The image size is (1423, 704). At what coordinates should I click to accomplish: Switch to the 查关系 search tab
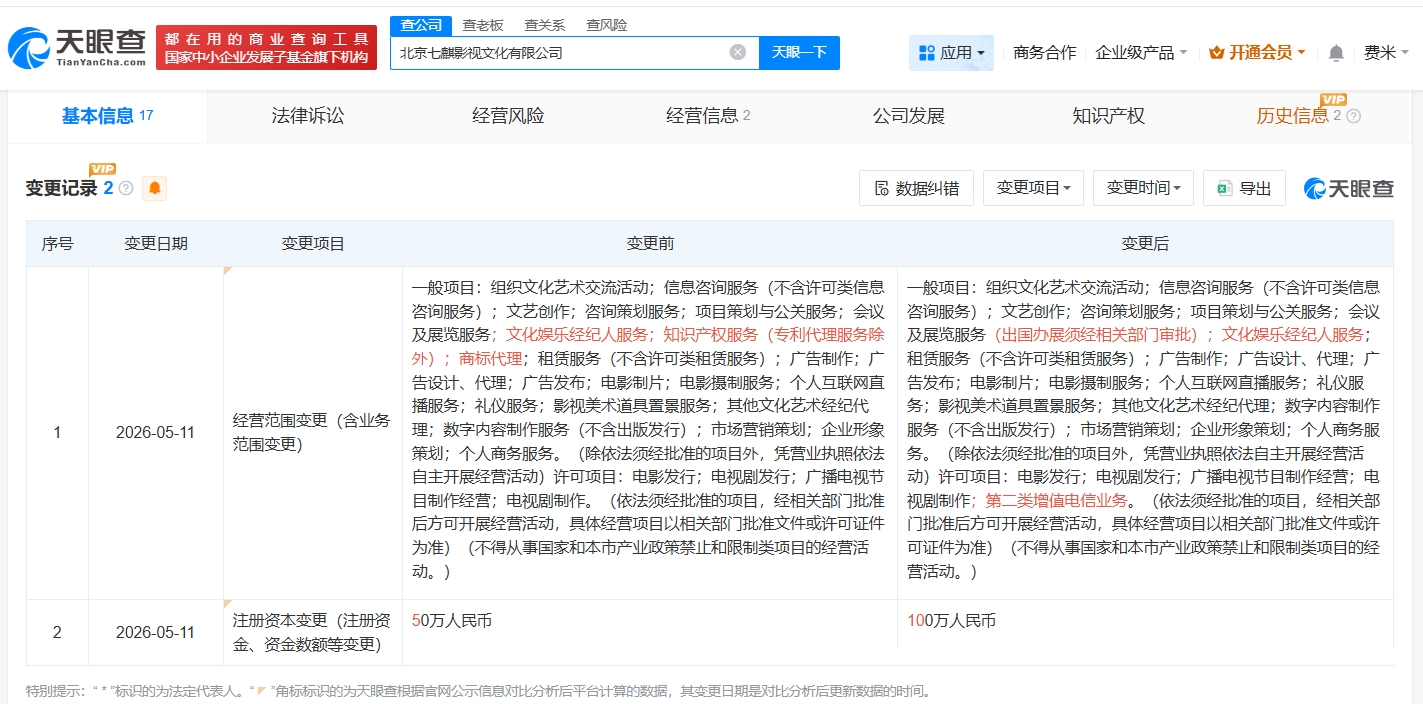pyautogui.click(x=545, y=25)
